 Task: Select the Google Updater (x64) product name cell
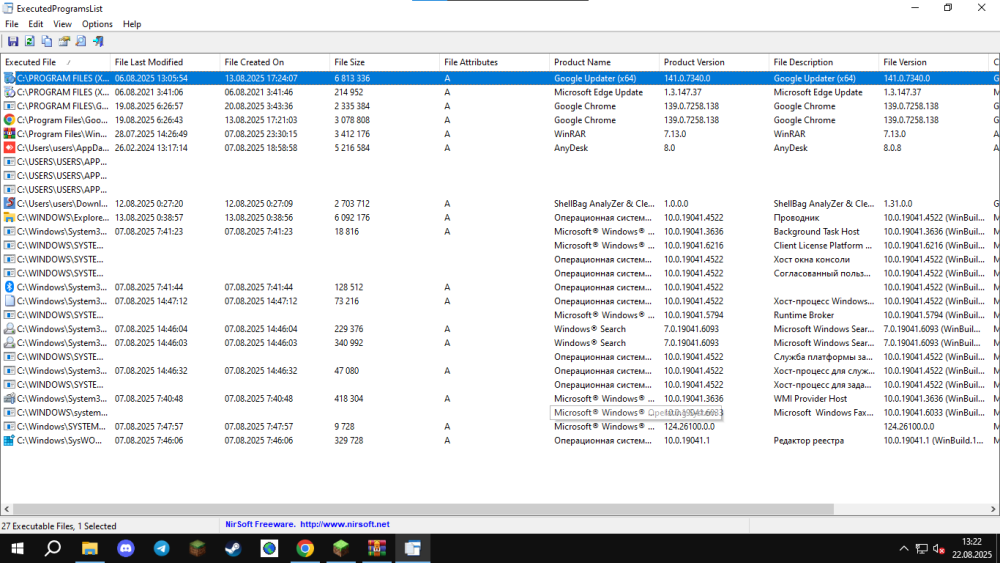[595, 78]
